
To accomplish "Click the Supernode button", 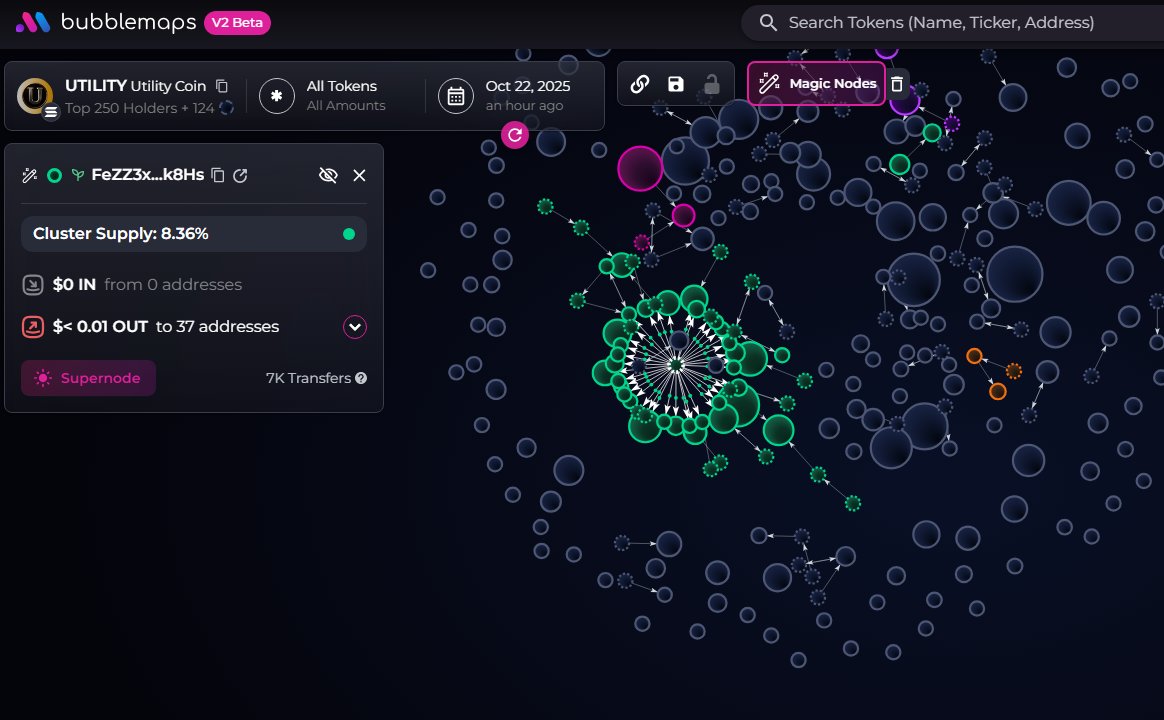I will point(88,378).
